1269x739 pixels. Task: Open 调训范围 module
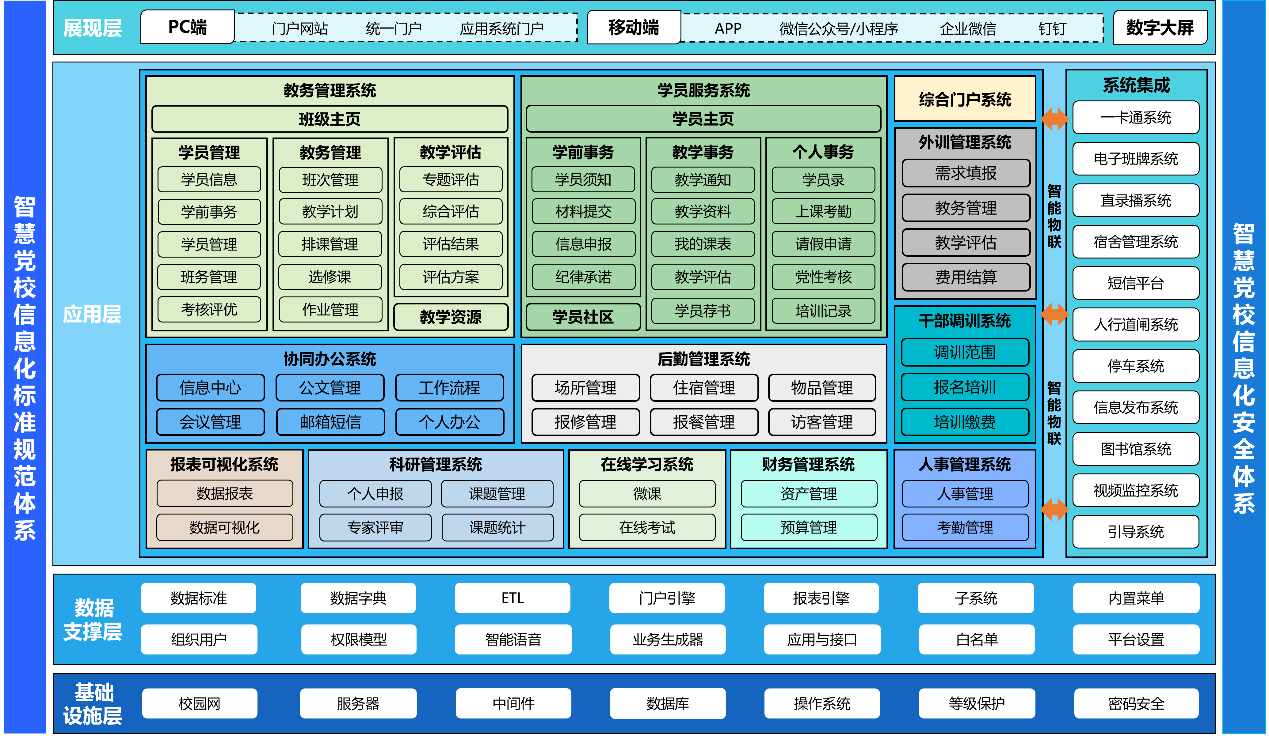(x=965, y=353)
